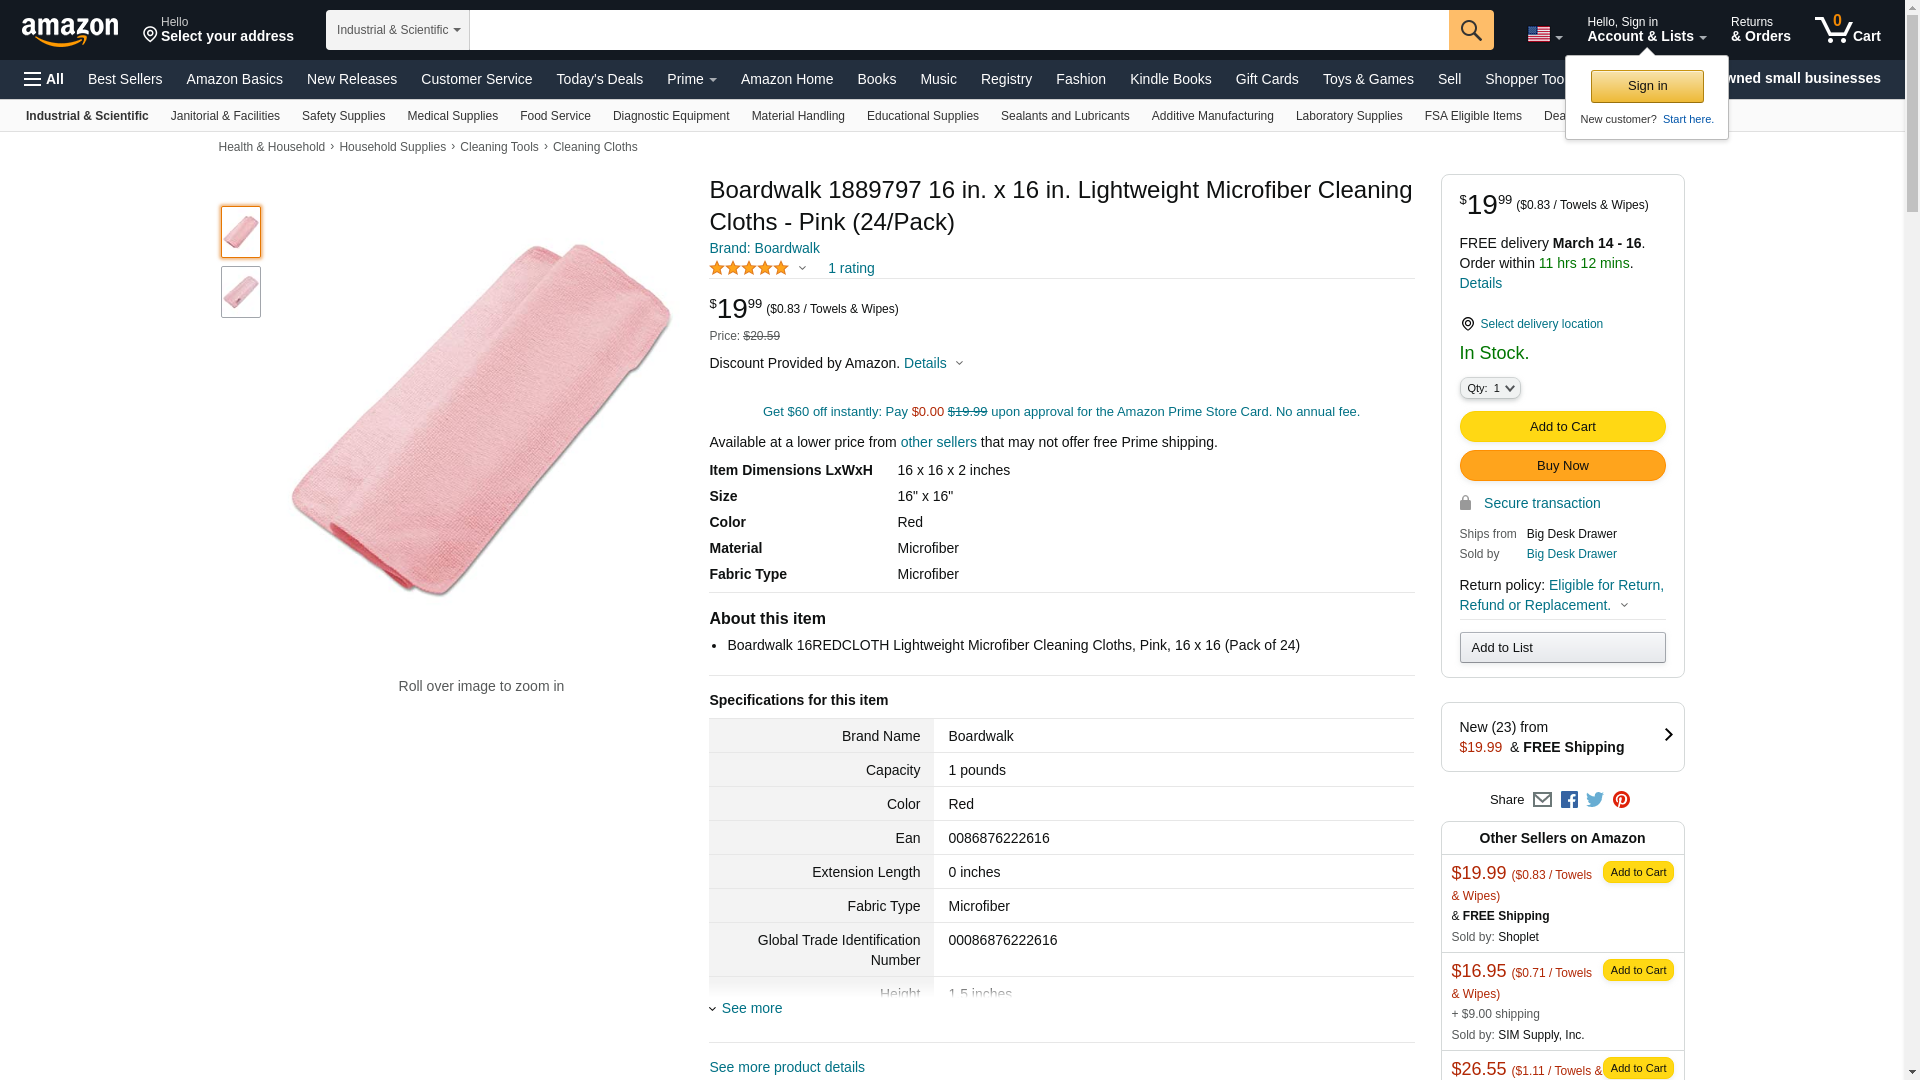Click the search magnifier button
This screenshot has width=1920, height=1080.
point(1470,30)
